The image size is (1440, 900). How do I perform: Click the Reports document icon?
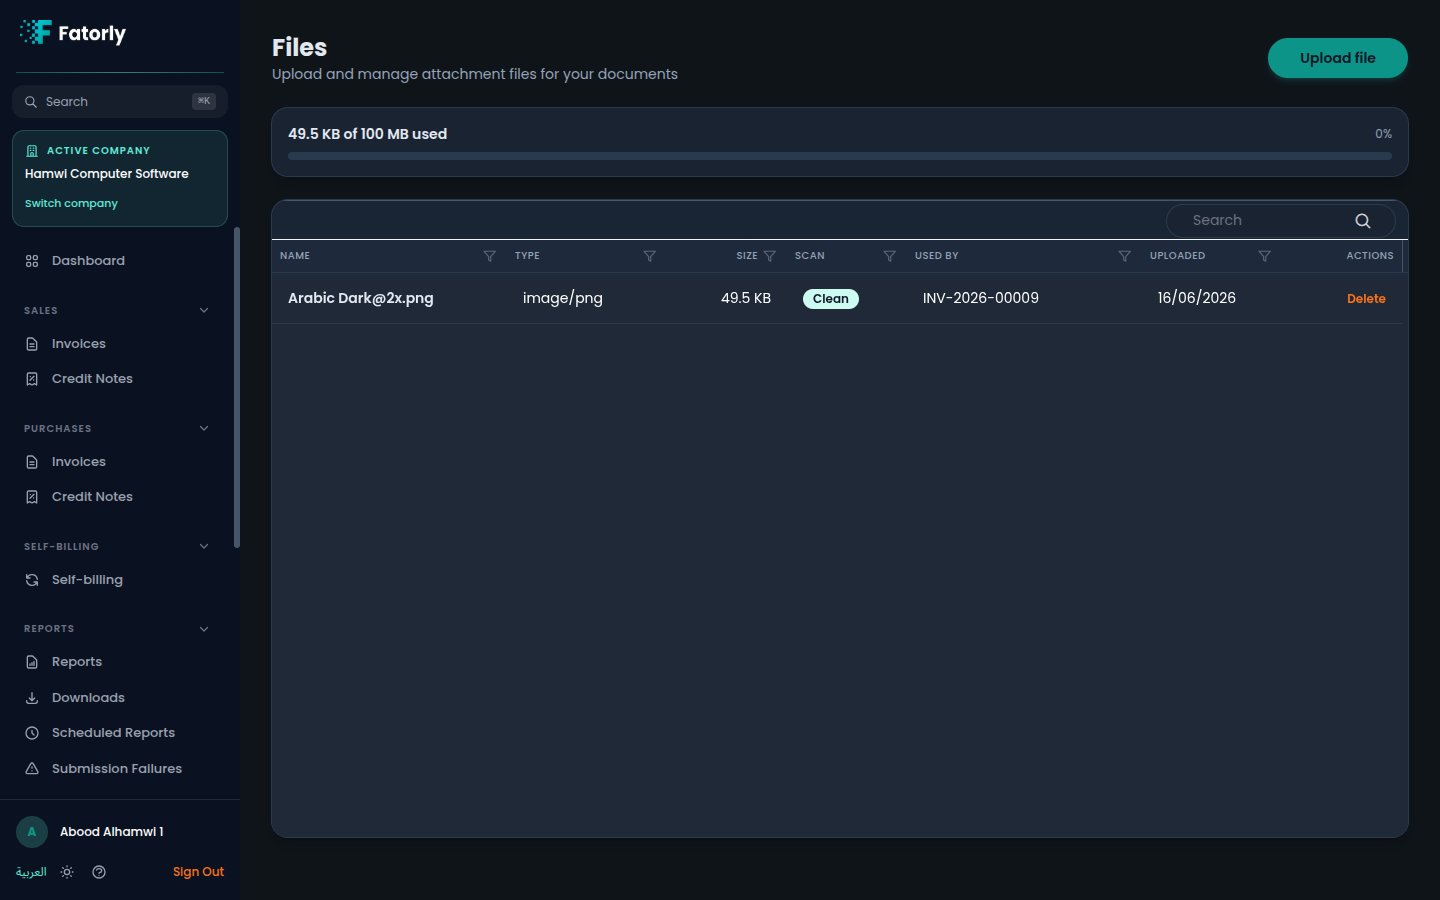click(x=32, y=662)
